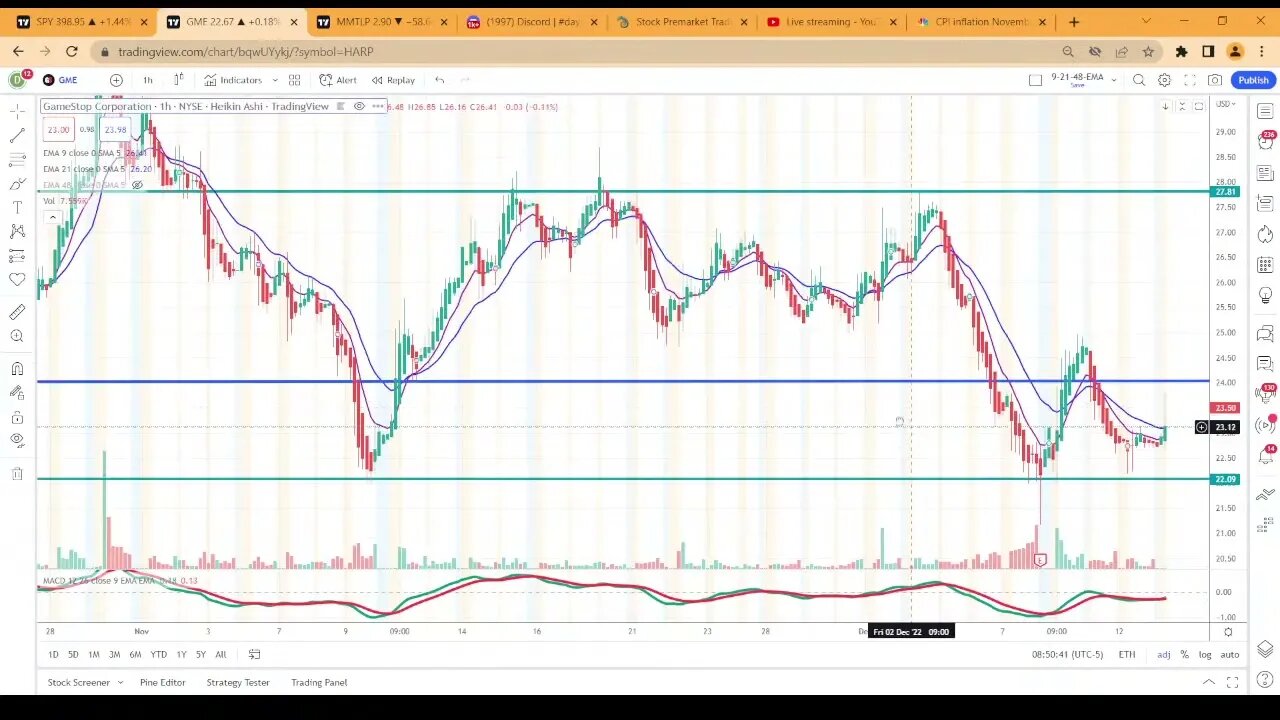Open the ideas lightbulb panel
The width and height of the screenshot is (1280, 720).
1265,297
